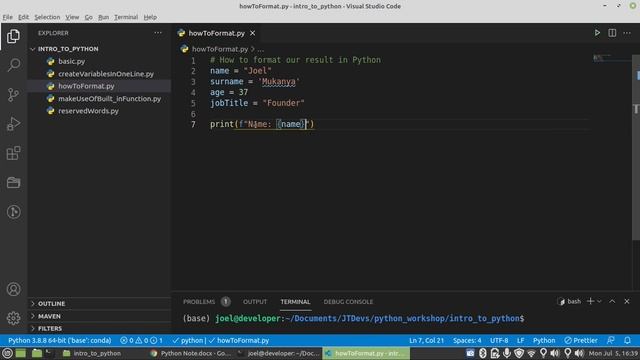Image resolution: width=640 pixels, height=360 pixels.
Task: Expand the Filters section
Action: (99, 328)
